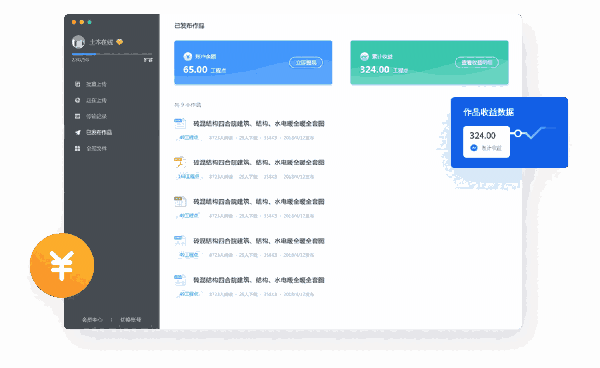The height and width of the screenshot is (368, 600).
Task: Click the cumulative earnings icon on green card
Action: (x=364, y=56)
